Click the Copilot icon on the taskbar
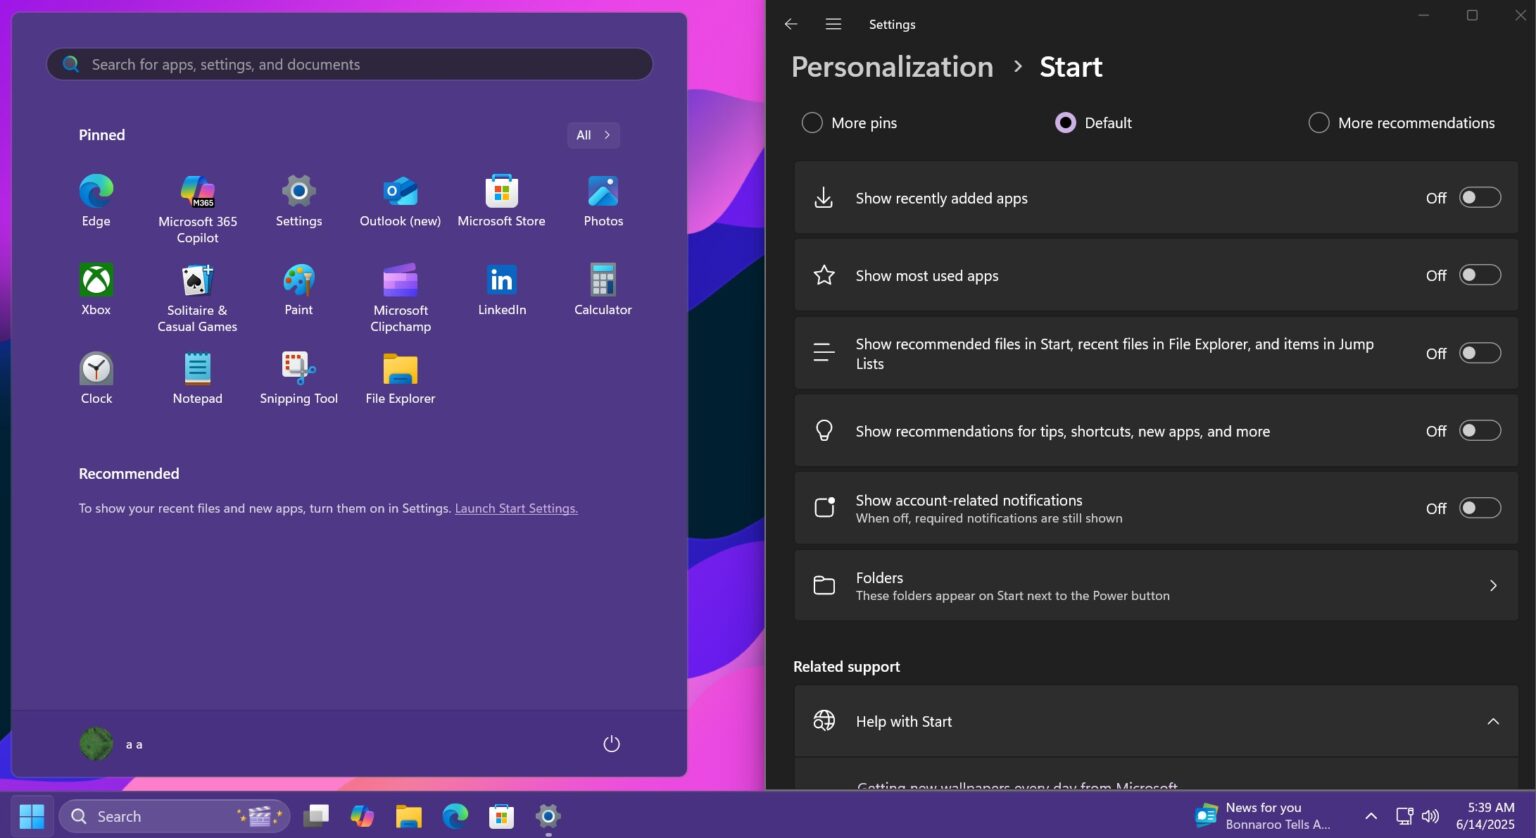1536x838 pixels. pyautogui.click(x=362, y=815)
